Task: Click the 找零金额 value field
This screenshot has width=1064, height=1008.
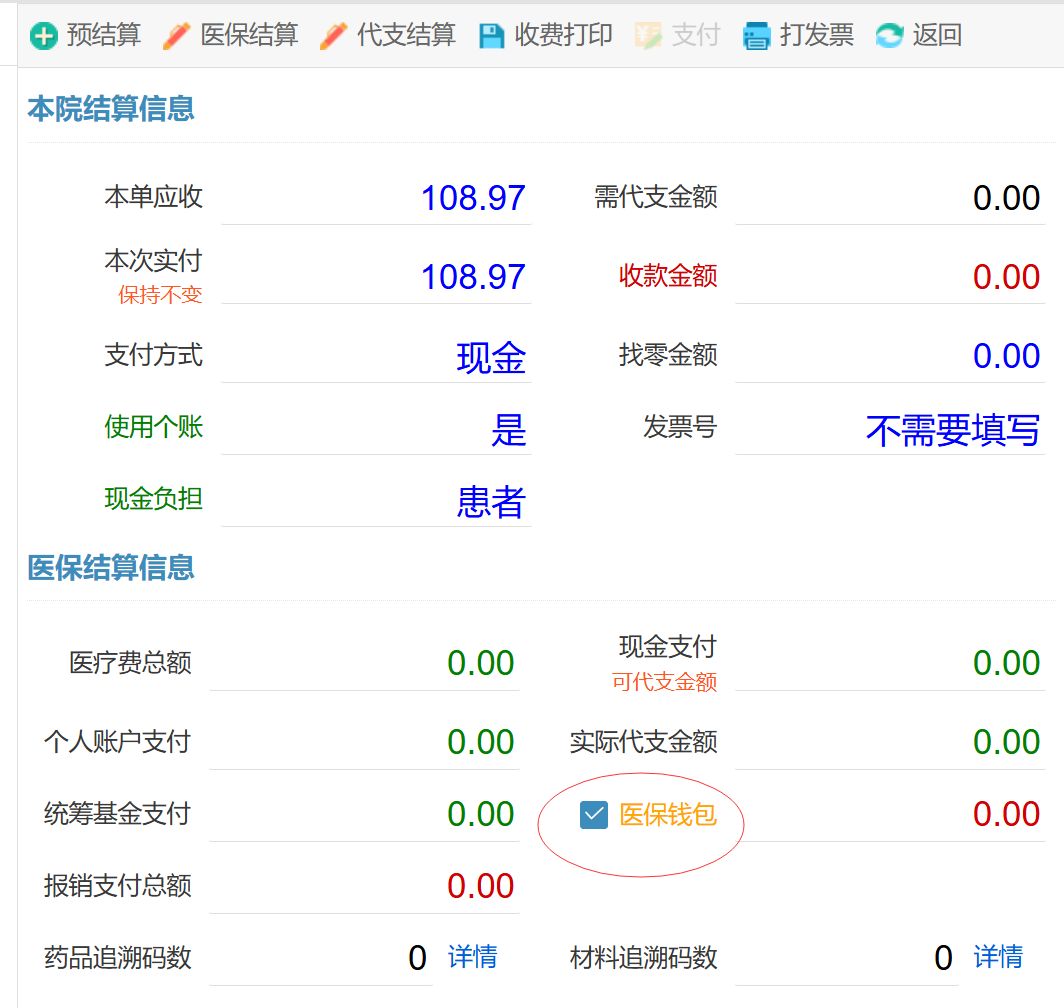Action: 890,356
